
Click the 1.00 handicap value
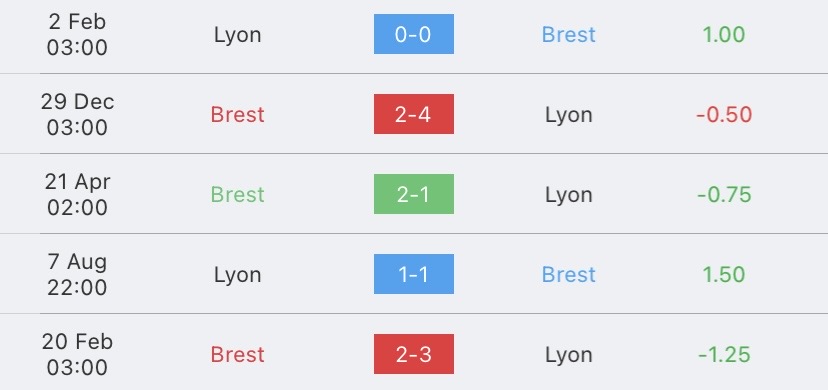pos(723,35)
